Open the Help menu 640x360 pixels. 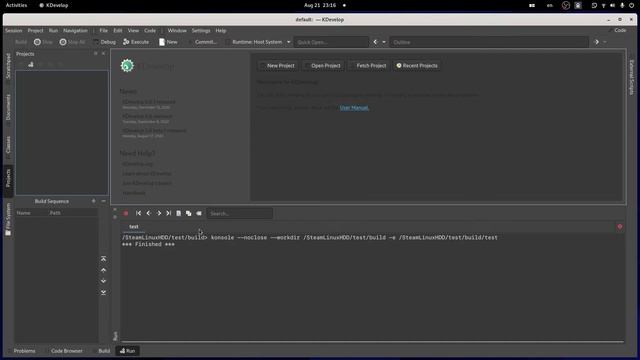tap(221, 31)
